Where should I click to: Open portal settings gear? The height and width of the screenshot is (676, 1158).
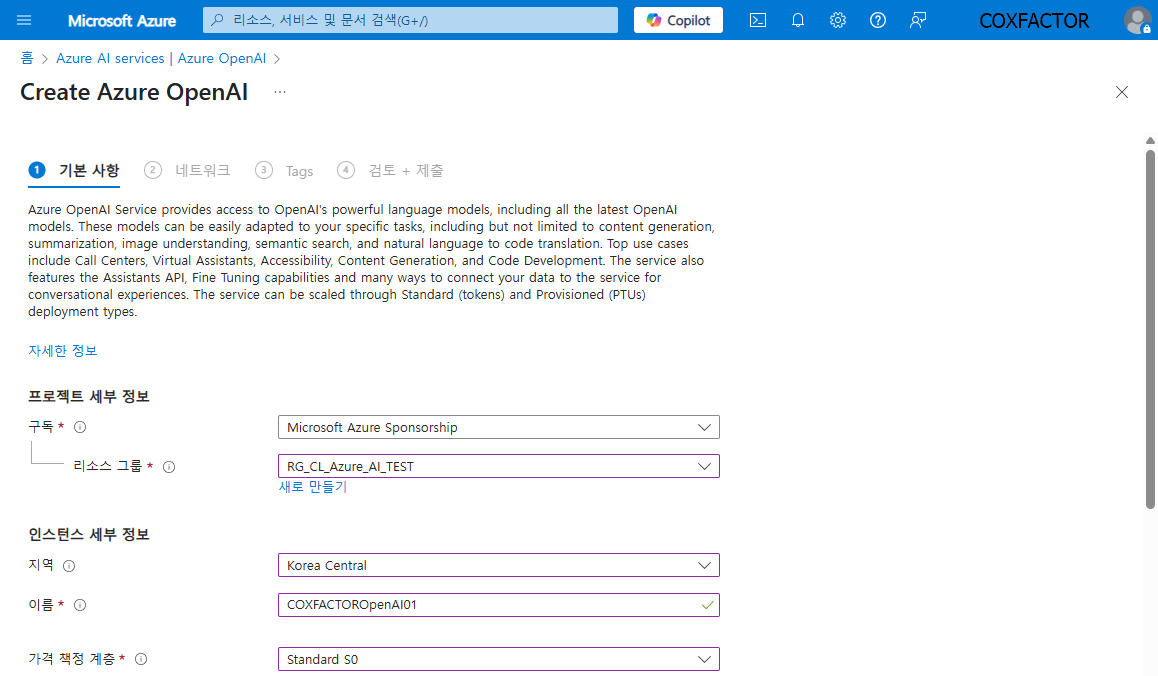tap(837, 20)
